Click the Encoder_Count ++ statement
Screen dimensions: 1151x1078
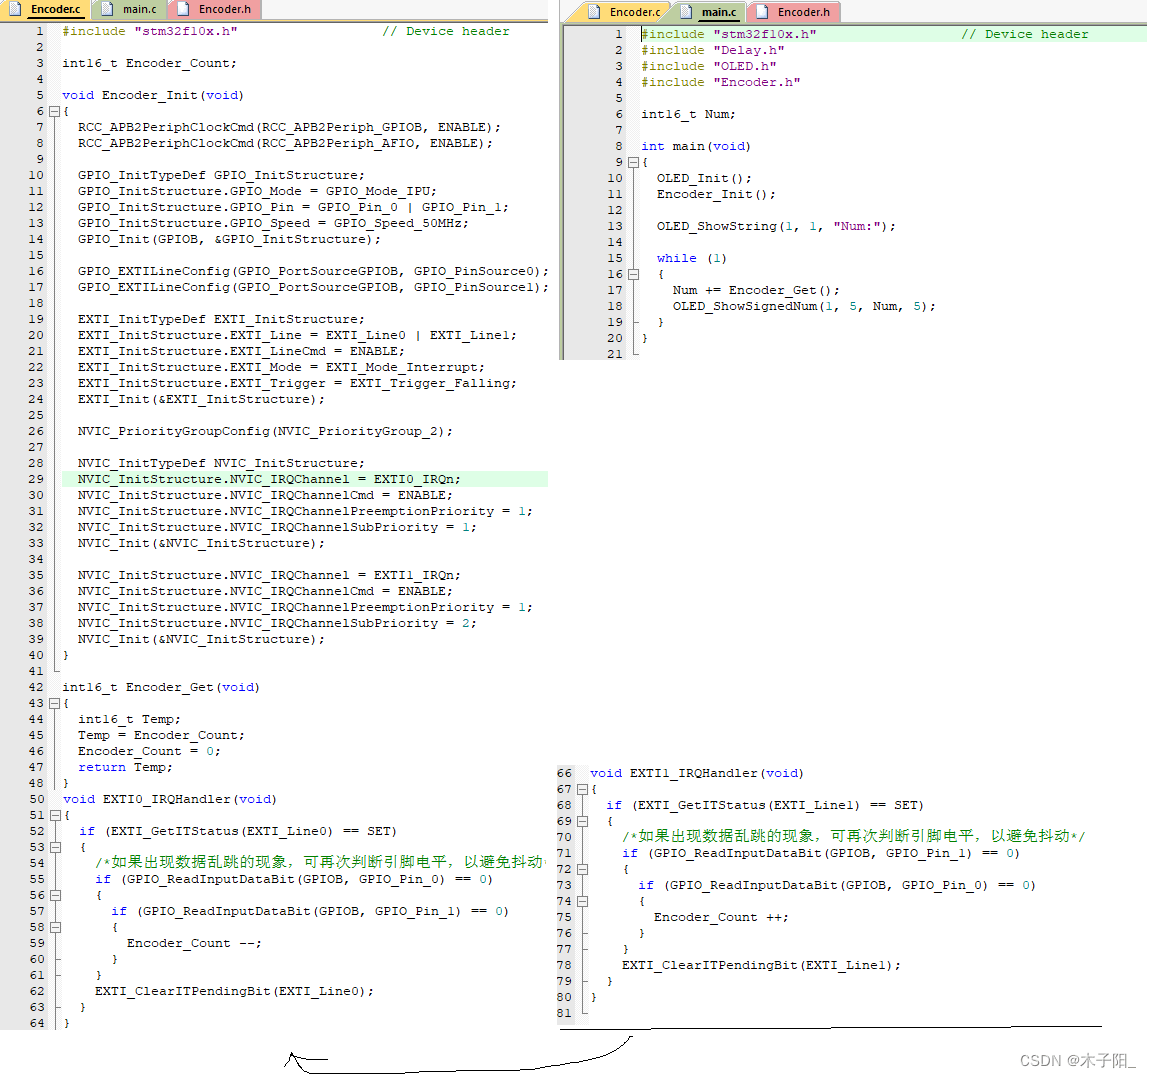[x=720, y=917]
